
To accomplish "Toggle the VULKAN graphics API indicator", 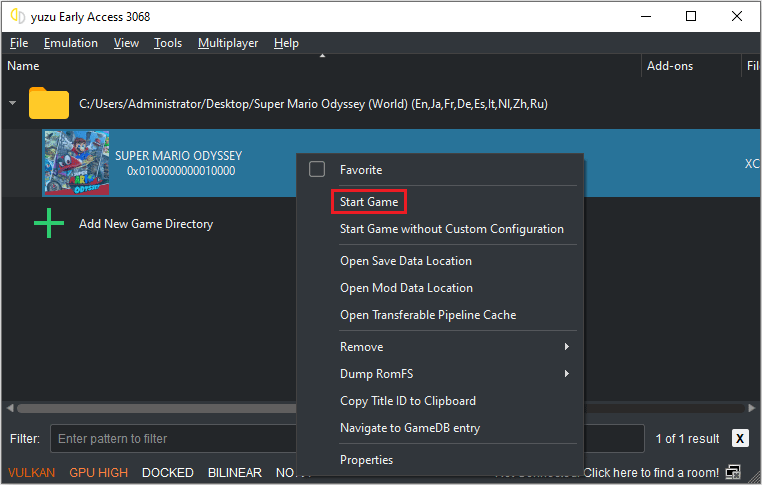I will click(32, 473).
